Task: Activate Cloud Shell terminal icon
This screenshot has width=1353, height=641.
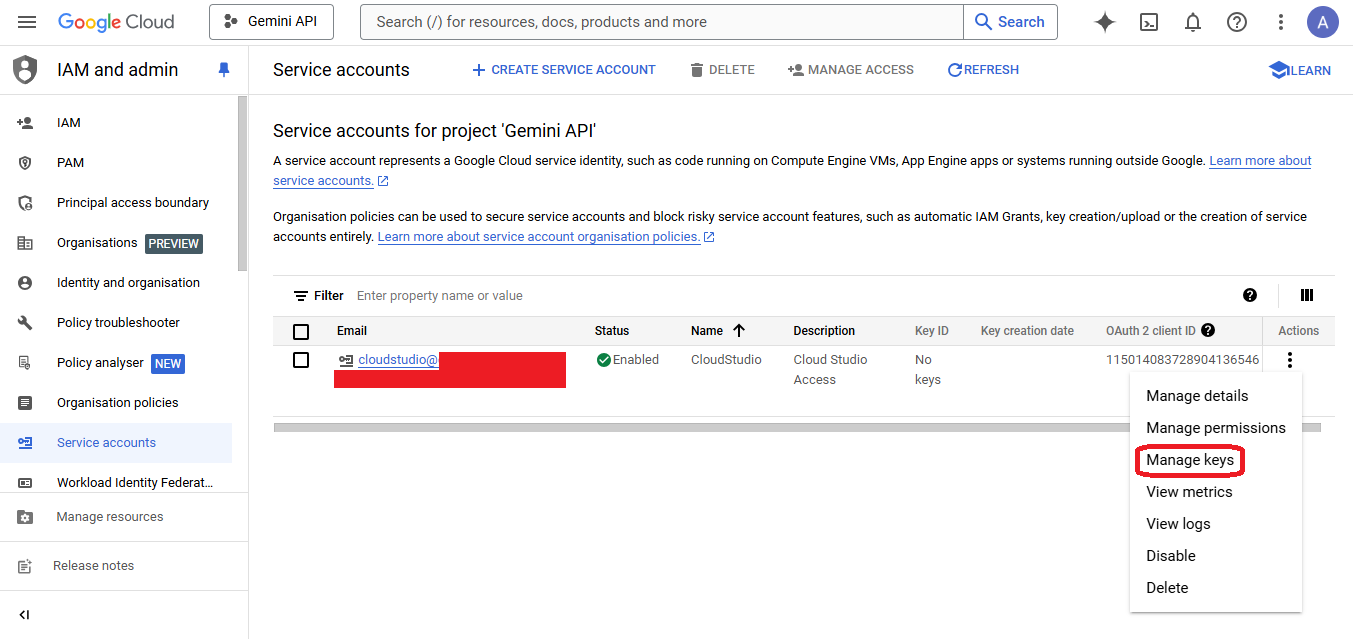Action: click(x=1149, y=22)
